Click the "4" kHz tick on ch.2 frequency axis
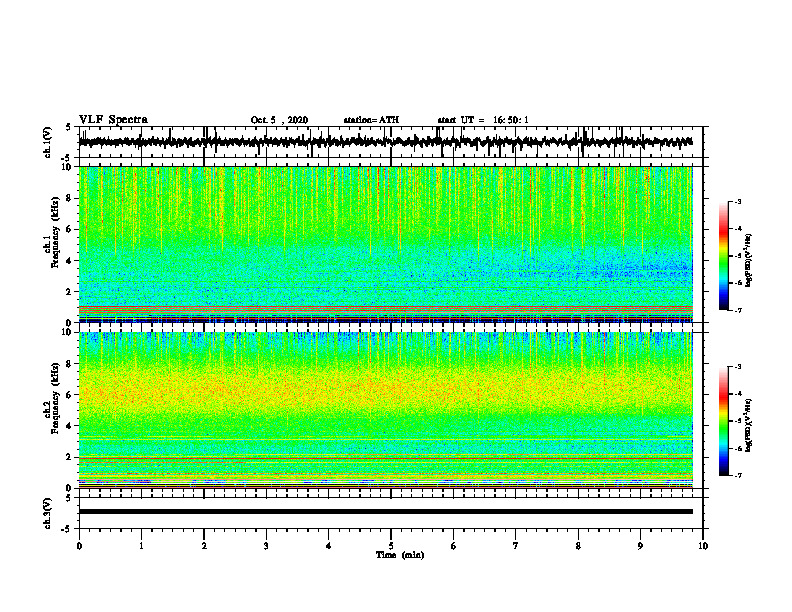The height and width of the screenshot is (612, 792). (x=70, y=426)
